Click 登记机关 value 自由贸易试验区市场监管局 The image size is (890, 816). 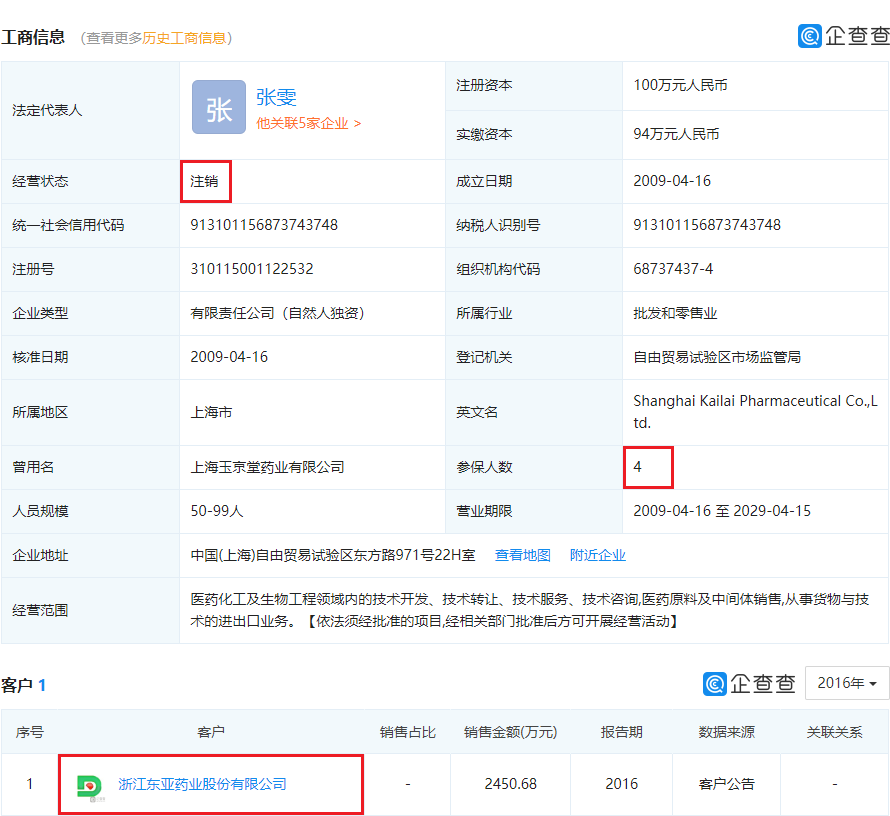(717, 357)
